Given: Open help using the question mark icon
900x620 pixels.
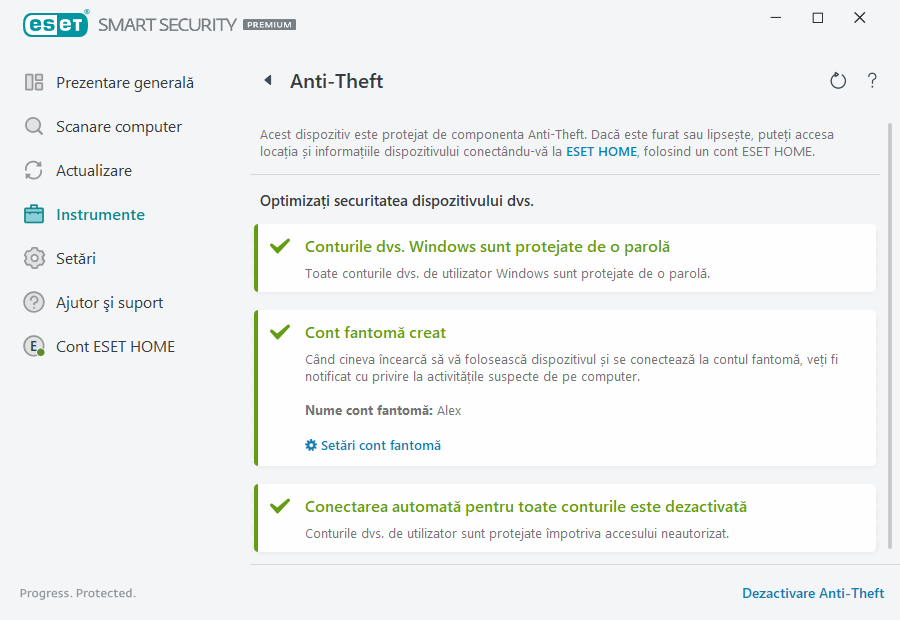Looking at the screenshot, I should (872, 80).
